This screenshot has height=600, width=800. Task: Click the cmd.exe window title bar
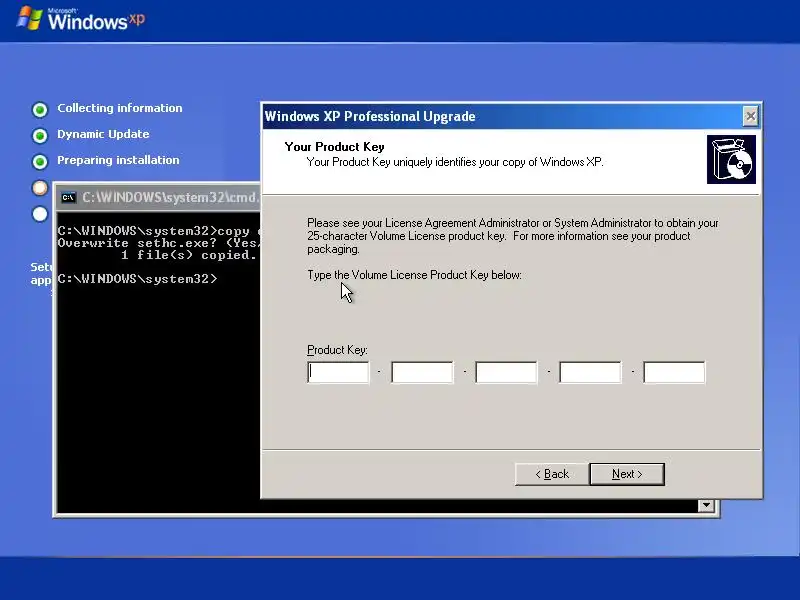[x=158, y=197]
